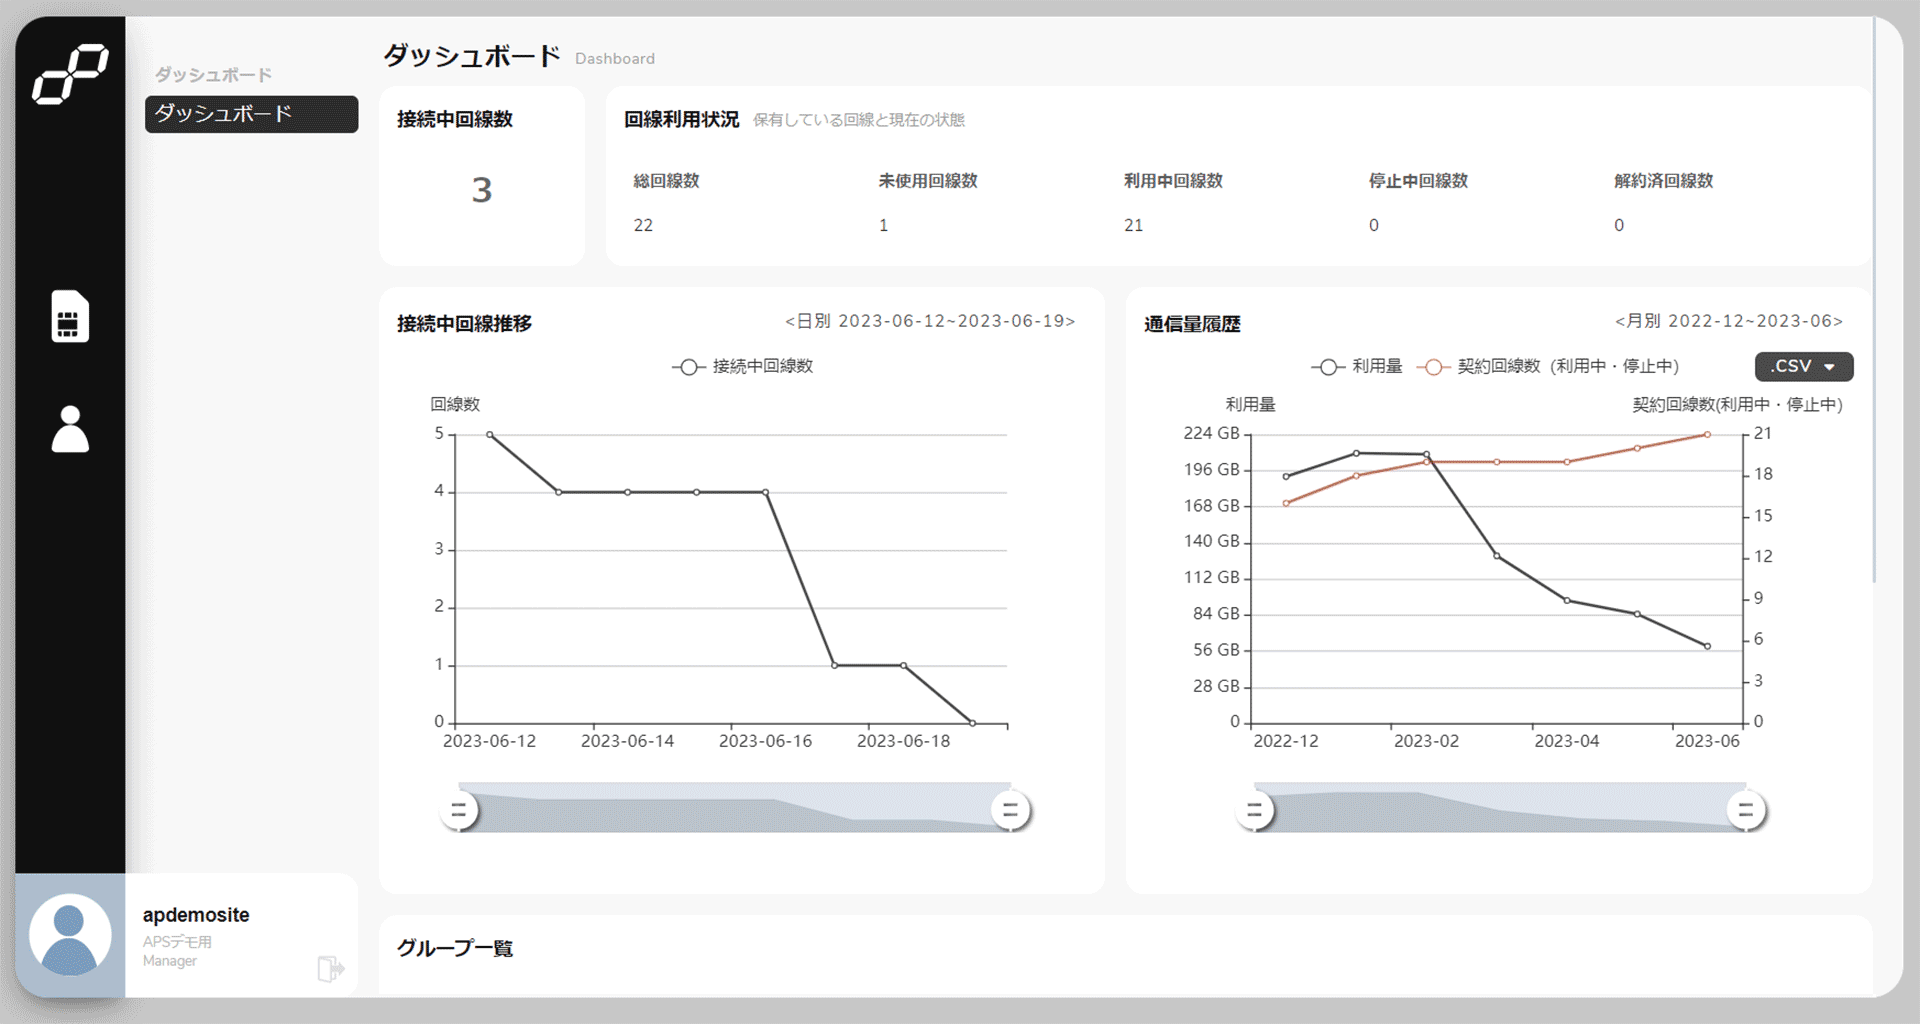Click the 2023-02 x-axis label
Viewport: 1920px width, 1024px height.
coord(1426,741)
